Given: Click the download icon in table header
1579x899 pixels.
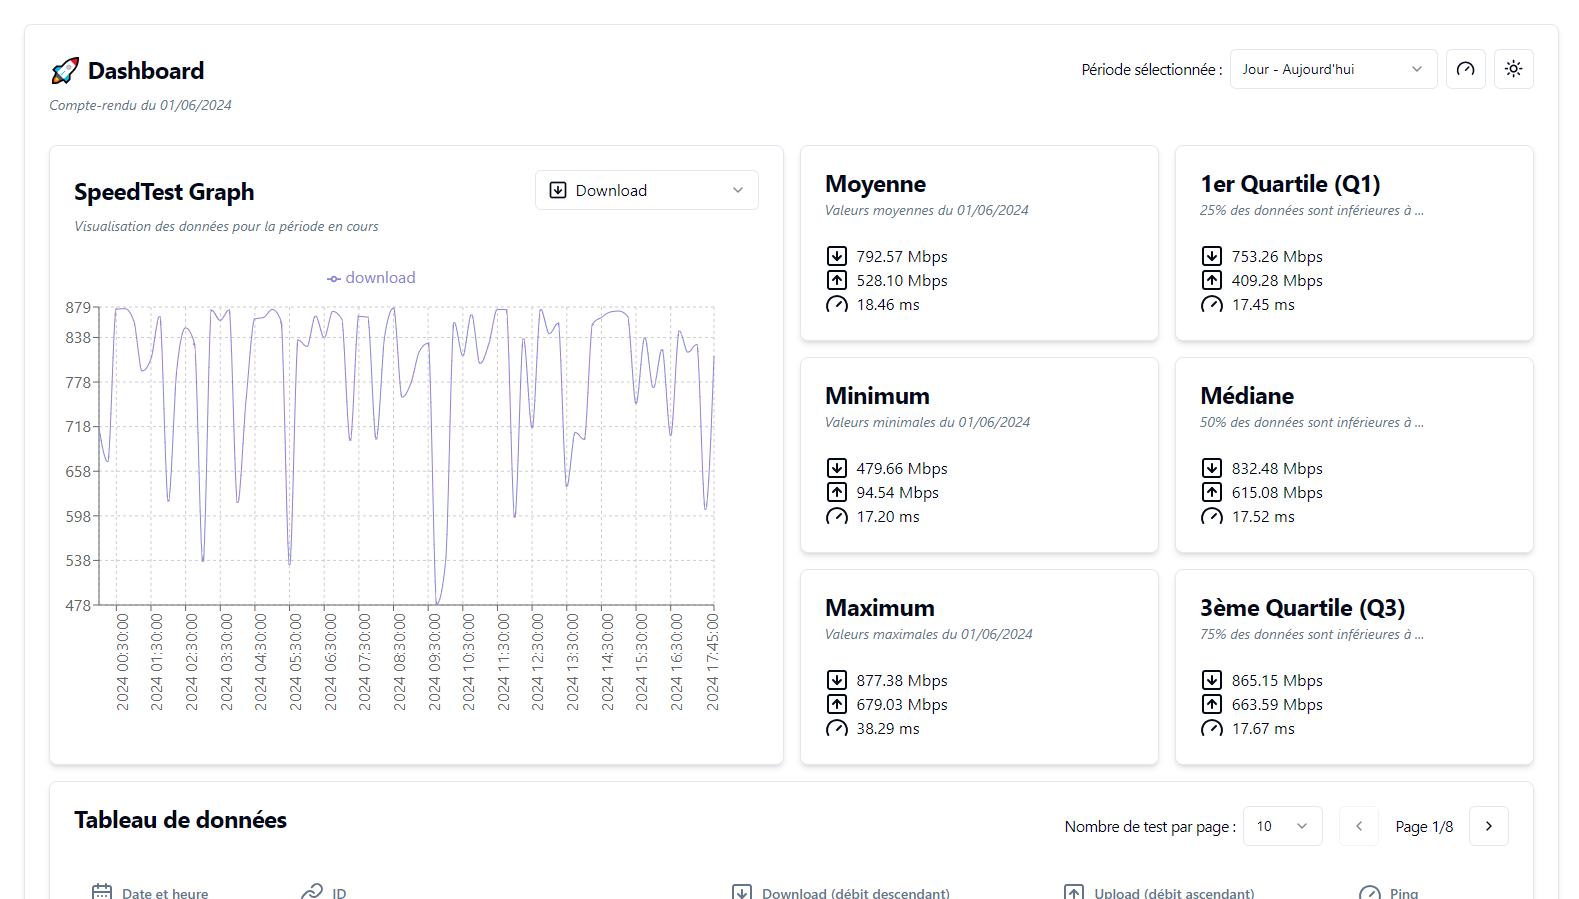Looking at the screenshot, I should (x=742, y=892).
